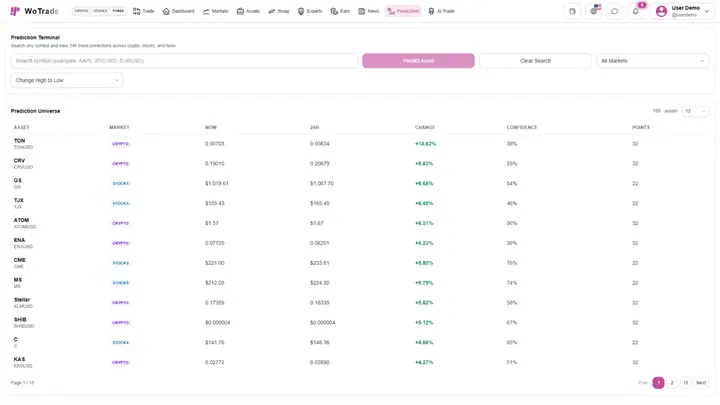Open the Swap arrows icon

tap(272, 11)
